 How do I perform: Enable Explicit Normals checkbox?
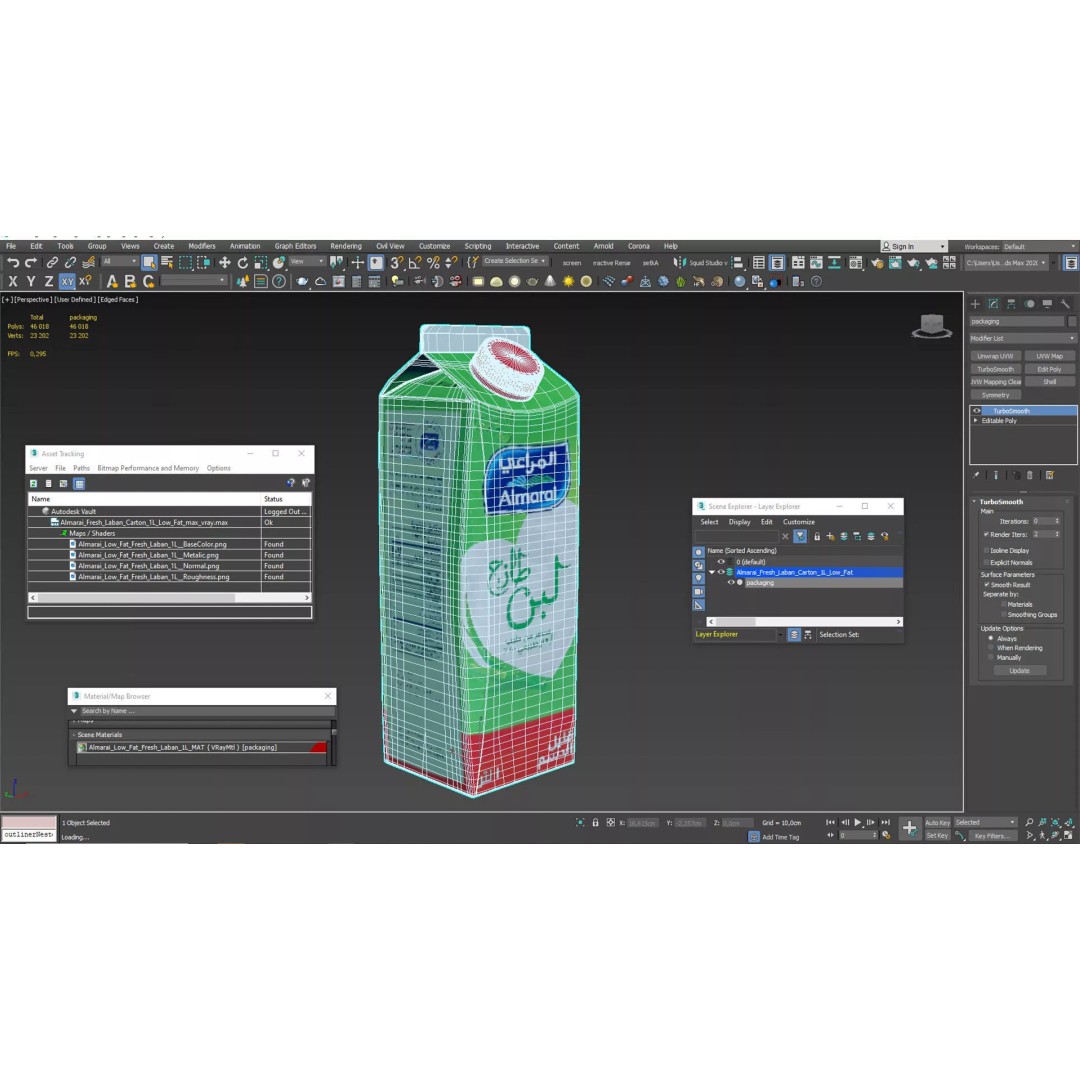[986, 563]
